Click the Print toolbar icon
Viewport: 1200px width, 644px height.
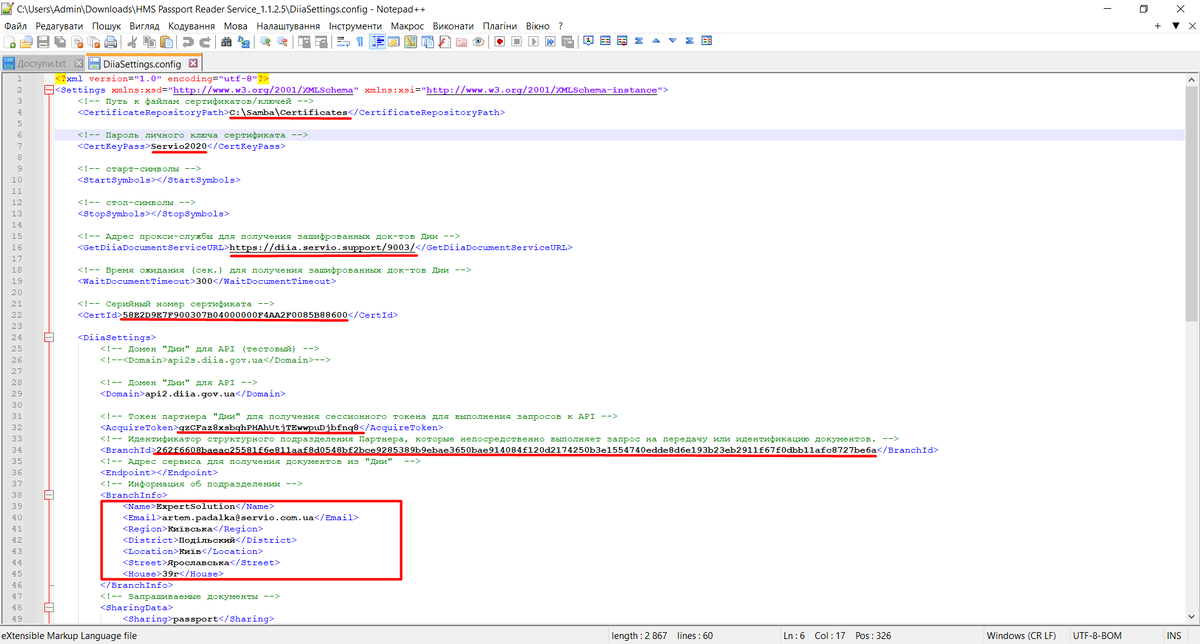click(x=109, y=42)
